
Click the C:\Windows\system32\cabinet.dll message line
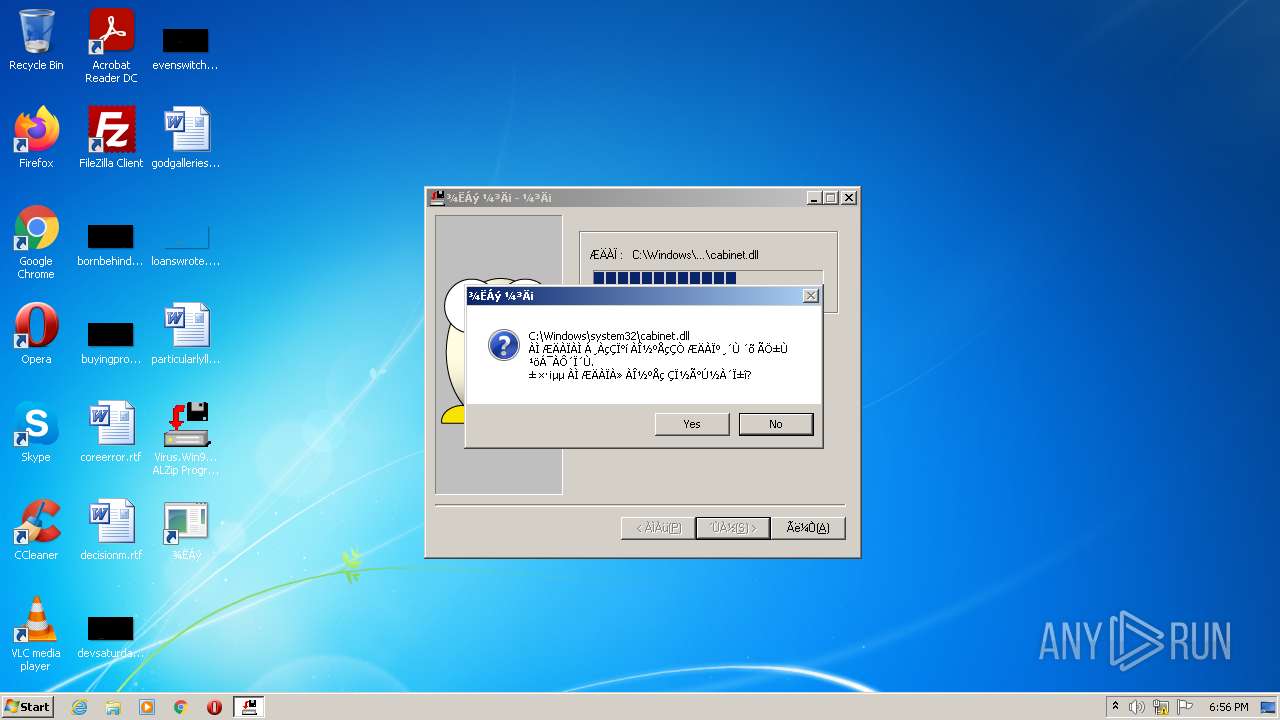coord(609,336)
